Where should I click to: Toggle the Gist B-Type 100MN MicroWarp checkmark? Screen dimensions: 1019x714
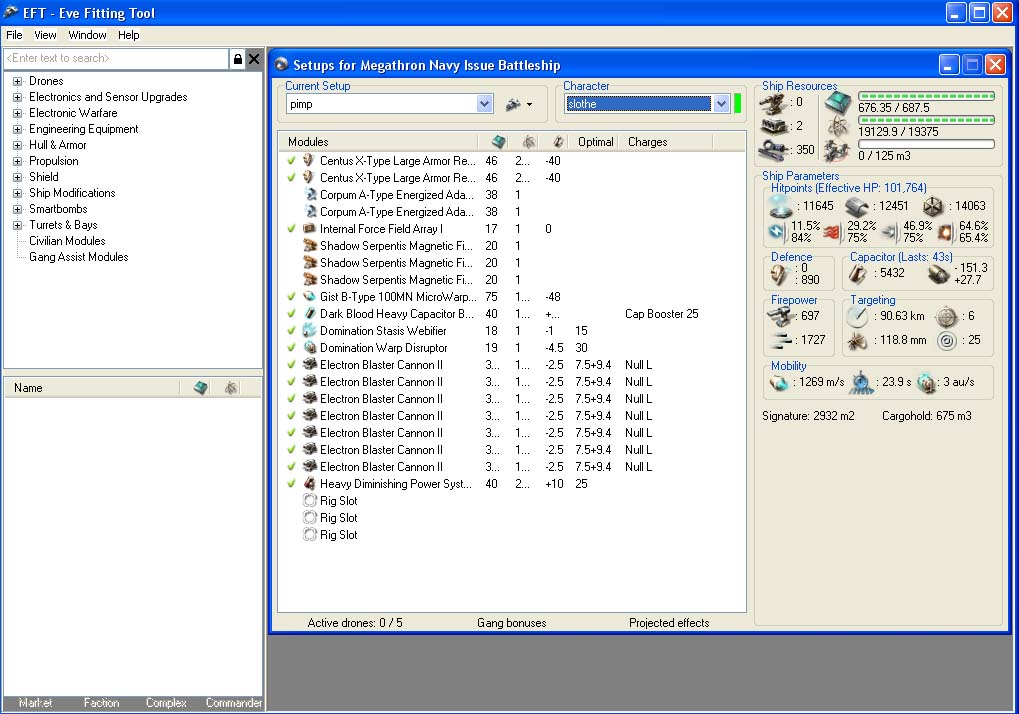click(x=291, y=296)
